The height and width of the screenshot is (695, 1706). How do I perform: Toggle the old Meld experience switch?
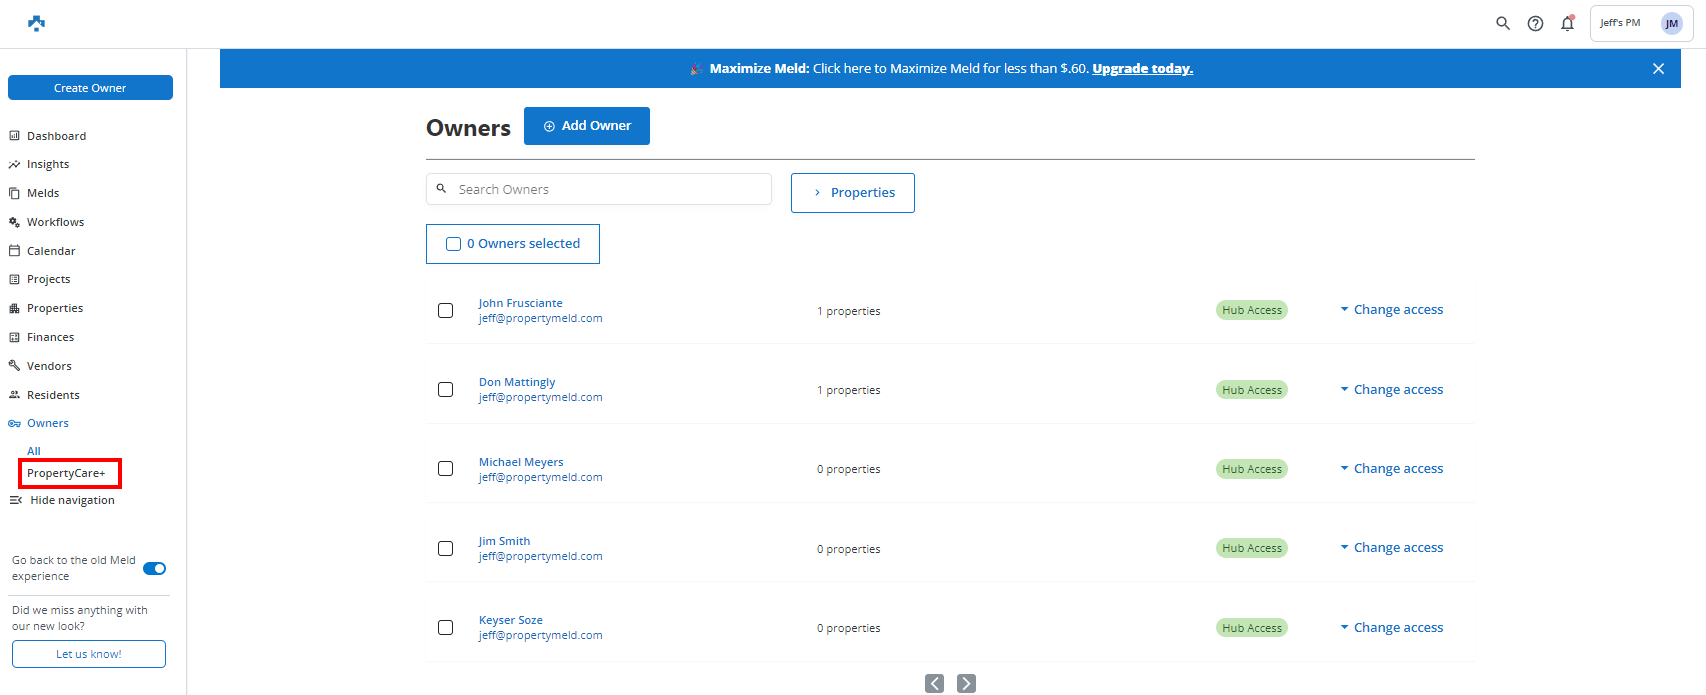tap(154, 568)
